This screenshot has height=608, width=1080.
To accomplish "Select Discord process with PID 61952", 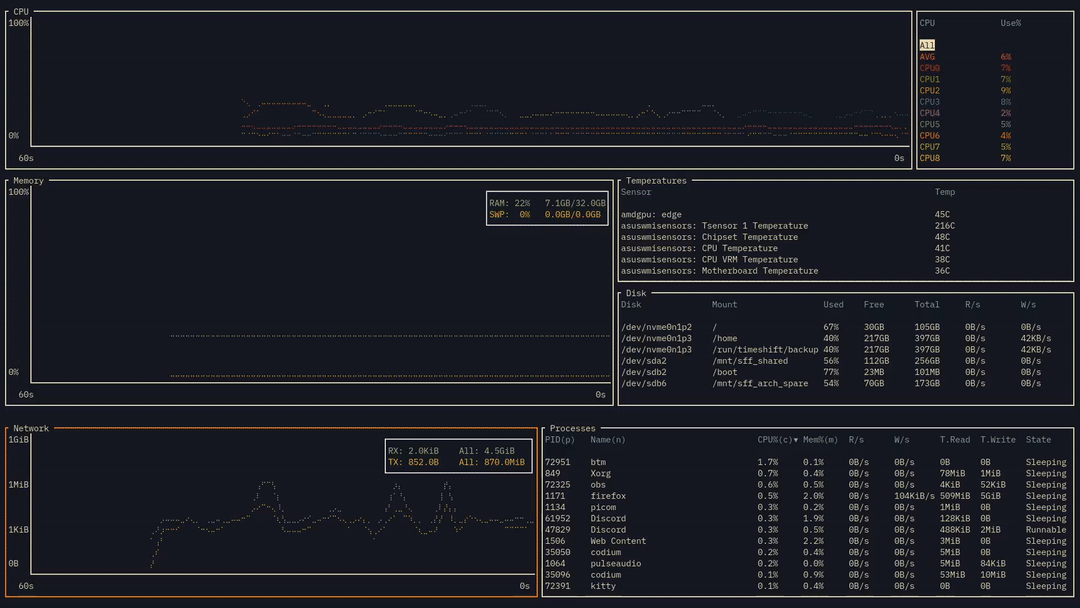I will pyautogui.click(x=805, y=518).
